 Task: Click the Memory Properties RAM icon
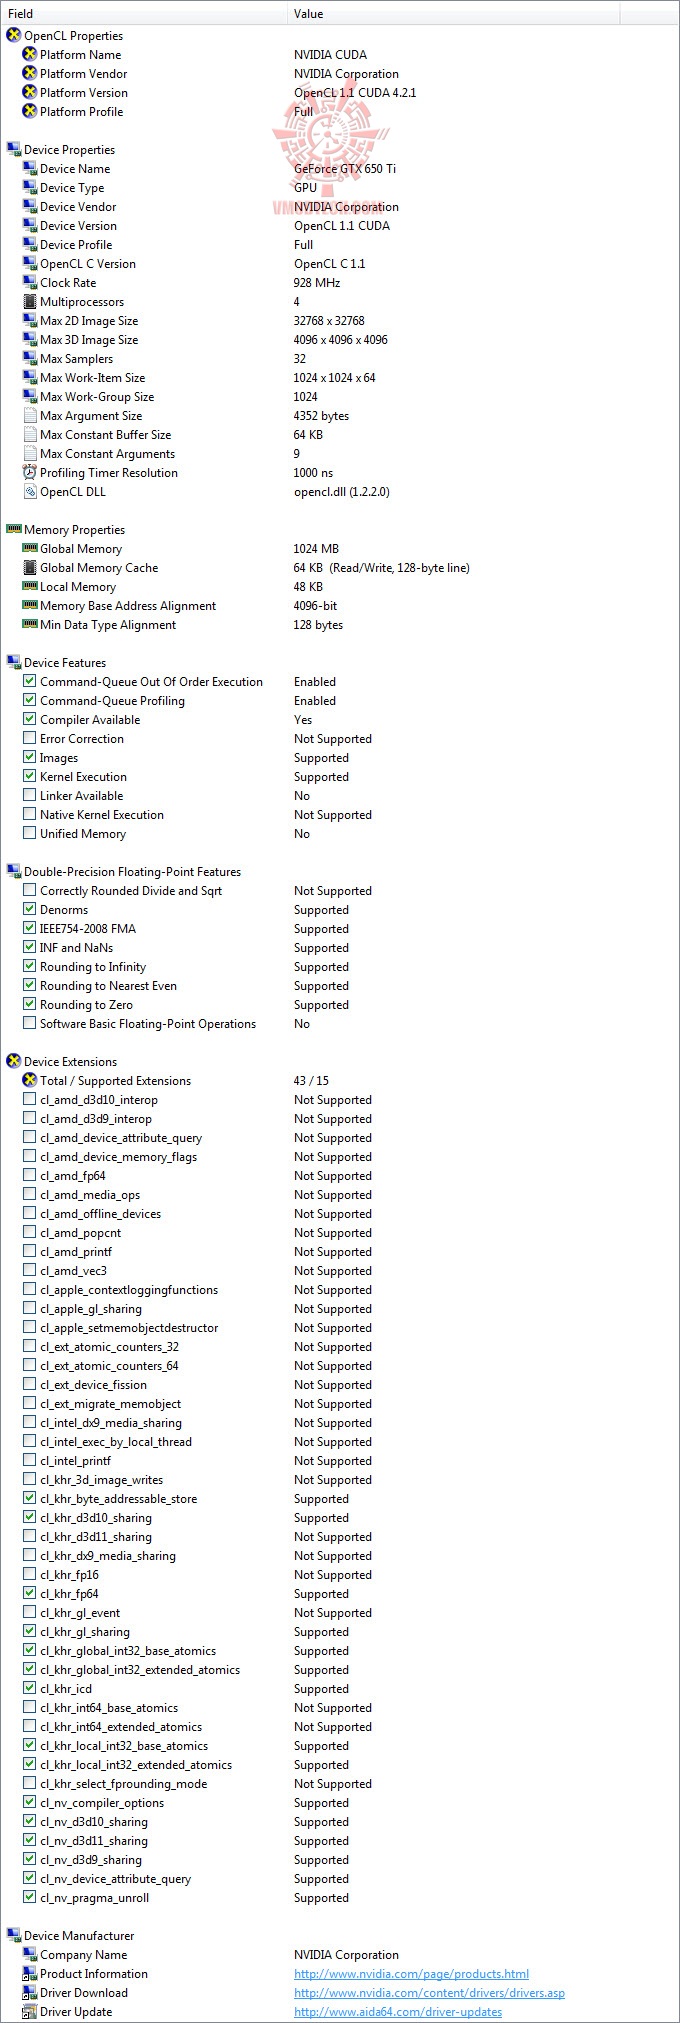[13, 530]
